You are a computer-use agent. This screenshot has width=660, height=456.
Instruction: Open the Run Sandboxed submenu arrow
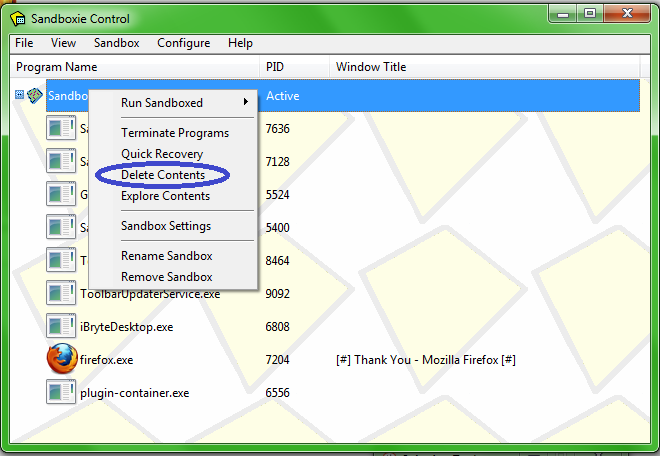(x=246, y=102)
